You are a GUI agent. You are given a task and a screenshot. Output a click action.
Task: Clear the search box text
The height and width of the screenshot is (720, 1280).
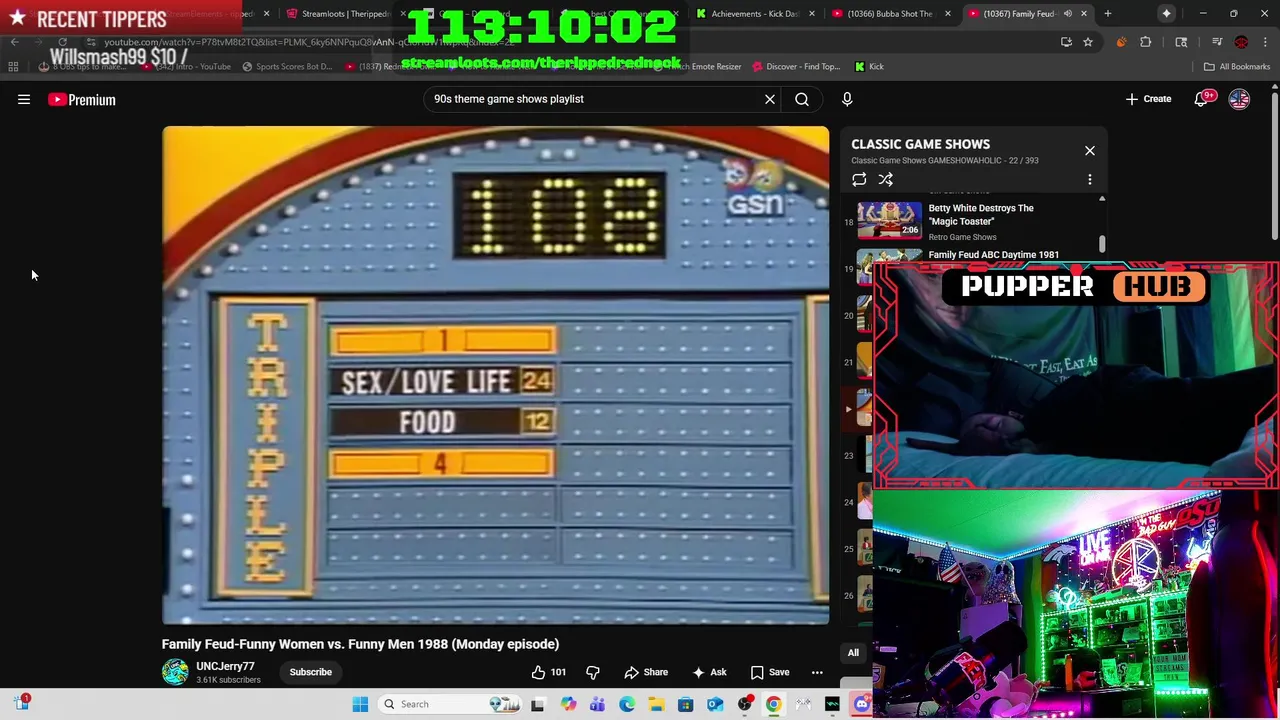(x=770, y=99)
